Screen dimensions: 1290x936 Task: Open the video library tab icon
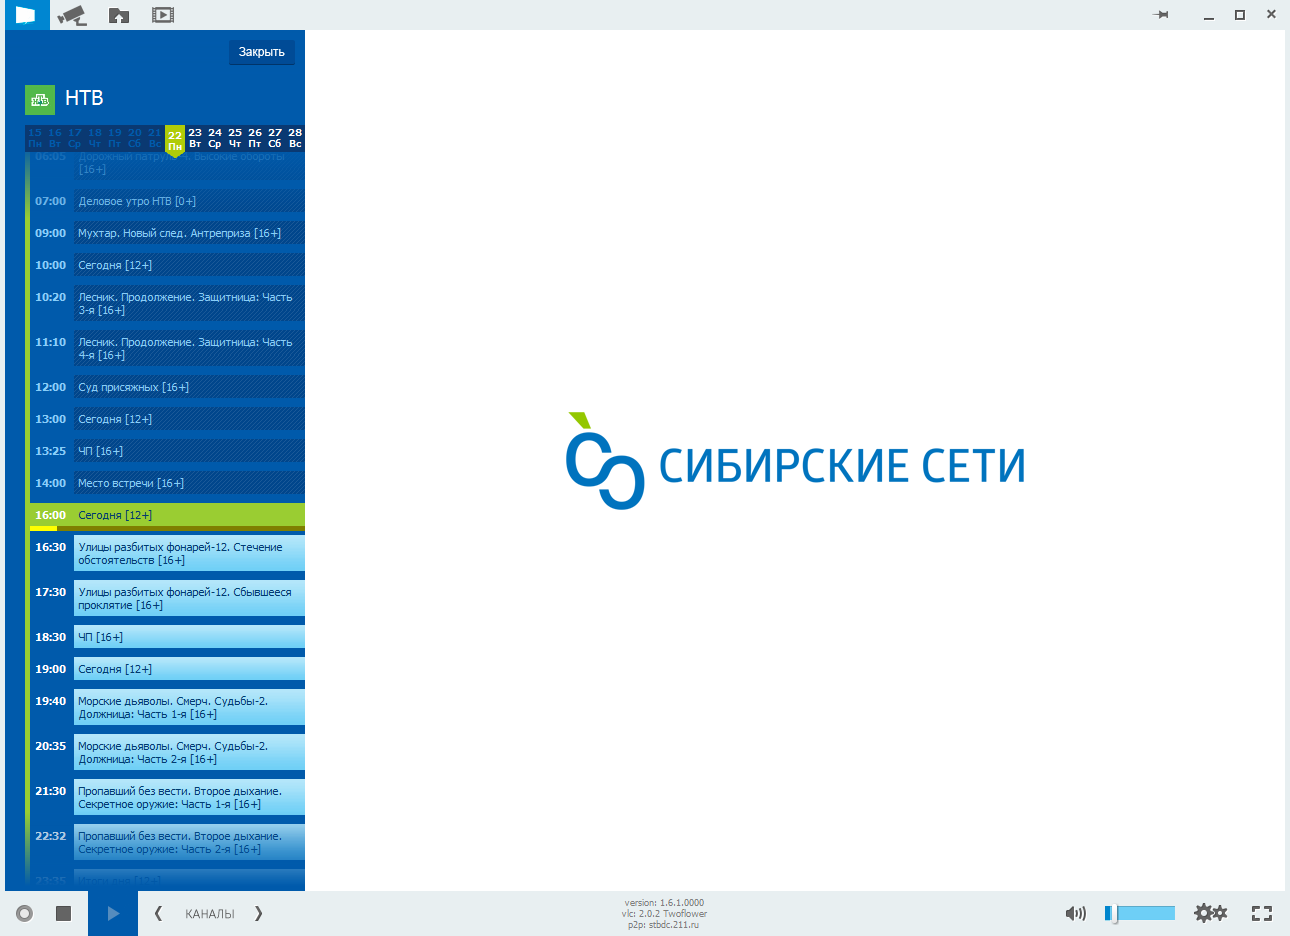tap(163, 15)
